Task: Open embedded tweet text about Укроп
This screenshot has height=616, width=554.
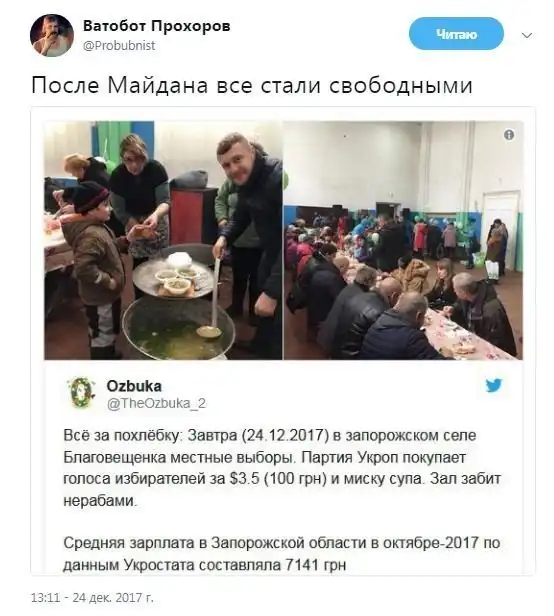Action: [282, 468]
